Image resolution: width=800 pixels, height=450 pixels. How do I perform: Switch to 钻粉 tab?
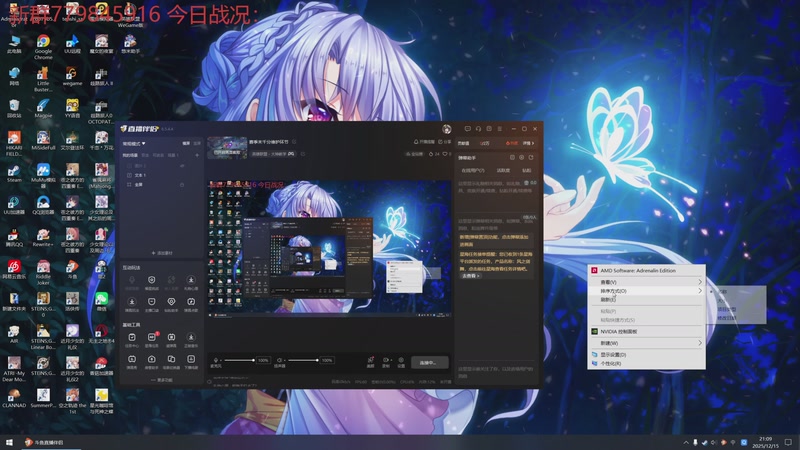click(527, 170)
